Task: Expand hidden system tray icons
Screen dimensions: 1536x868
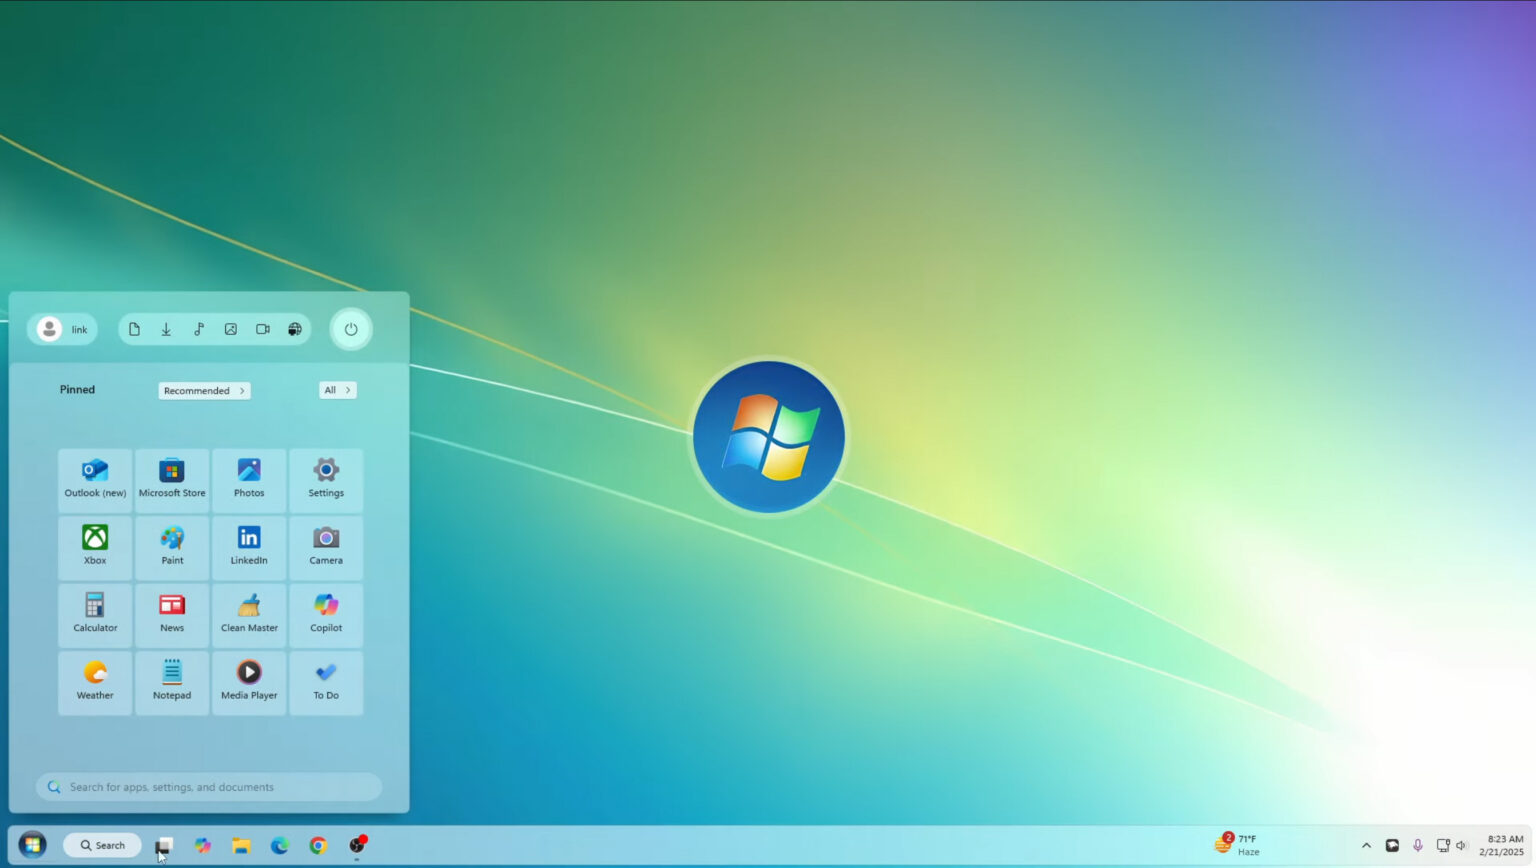Action: pyautogui.click(x=1366, y=845)
